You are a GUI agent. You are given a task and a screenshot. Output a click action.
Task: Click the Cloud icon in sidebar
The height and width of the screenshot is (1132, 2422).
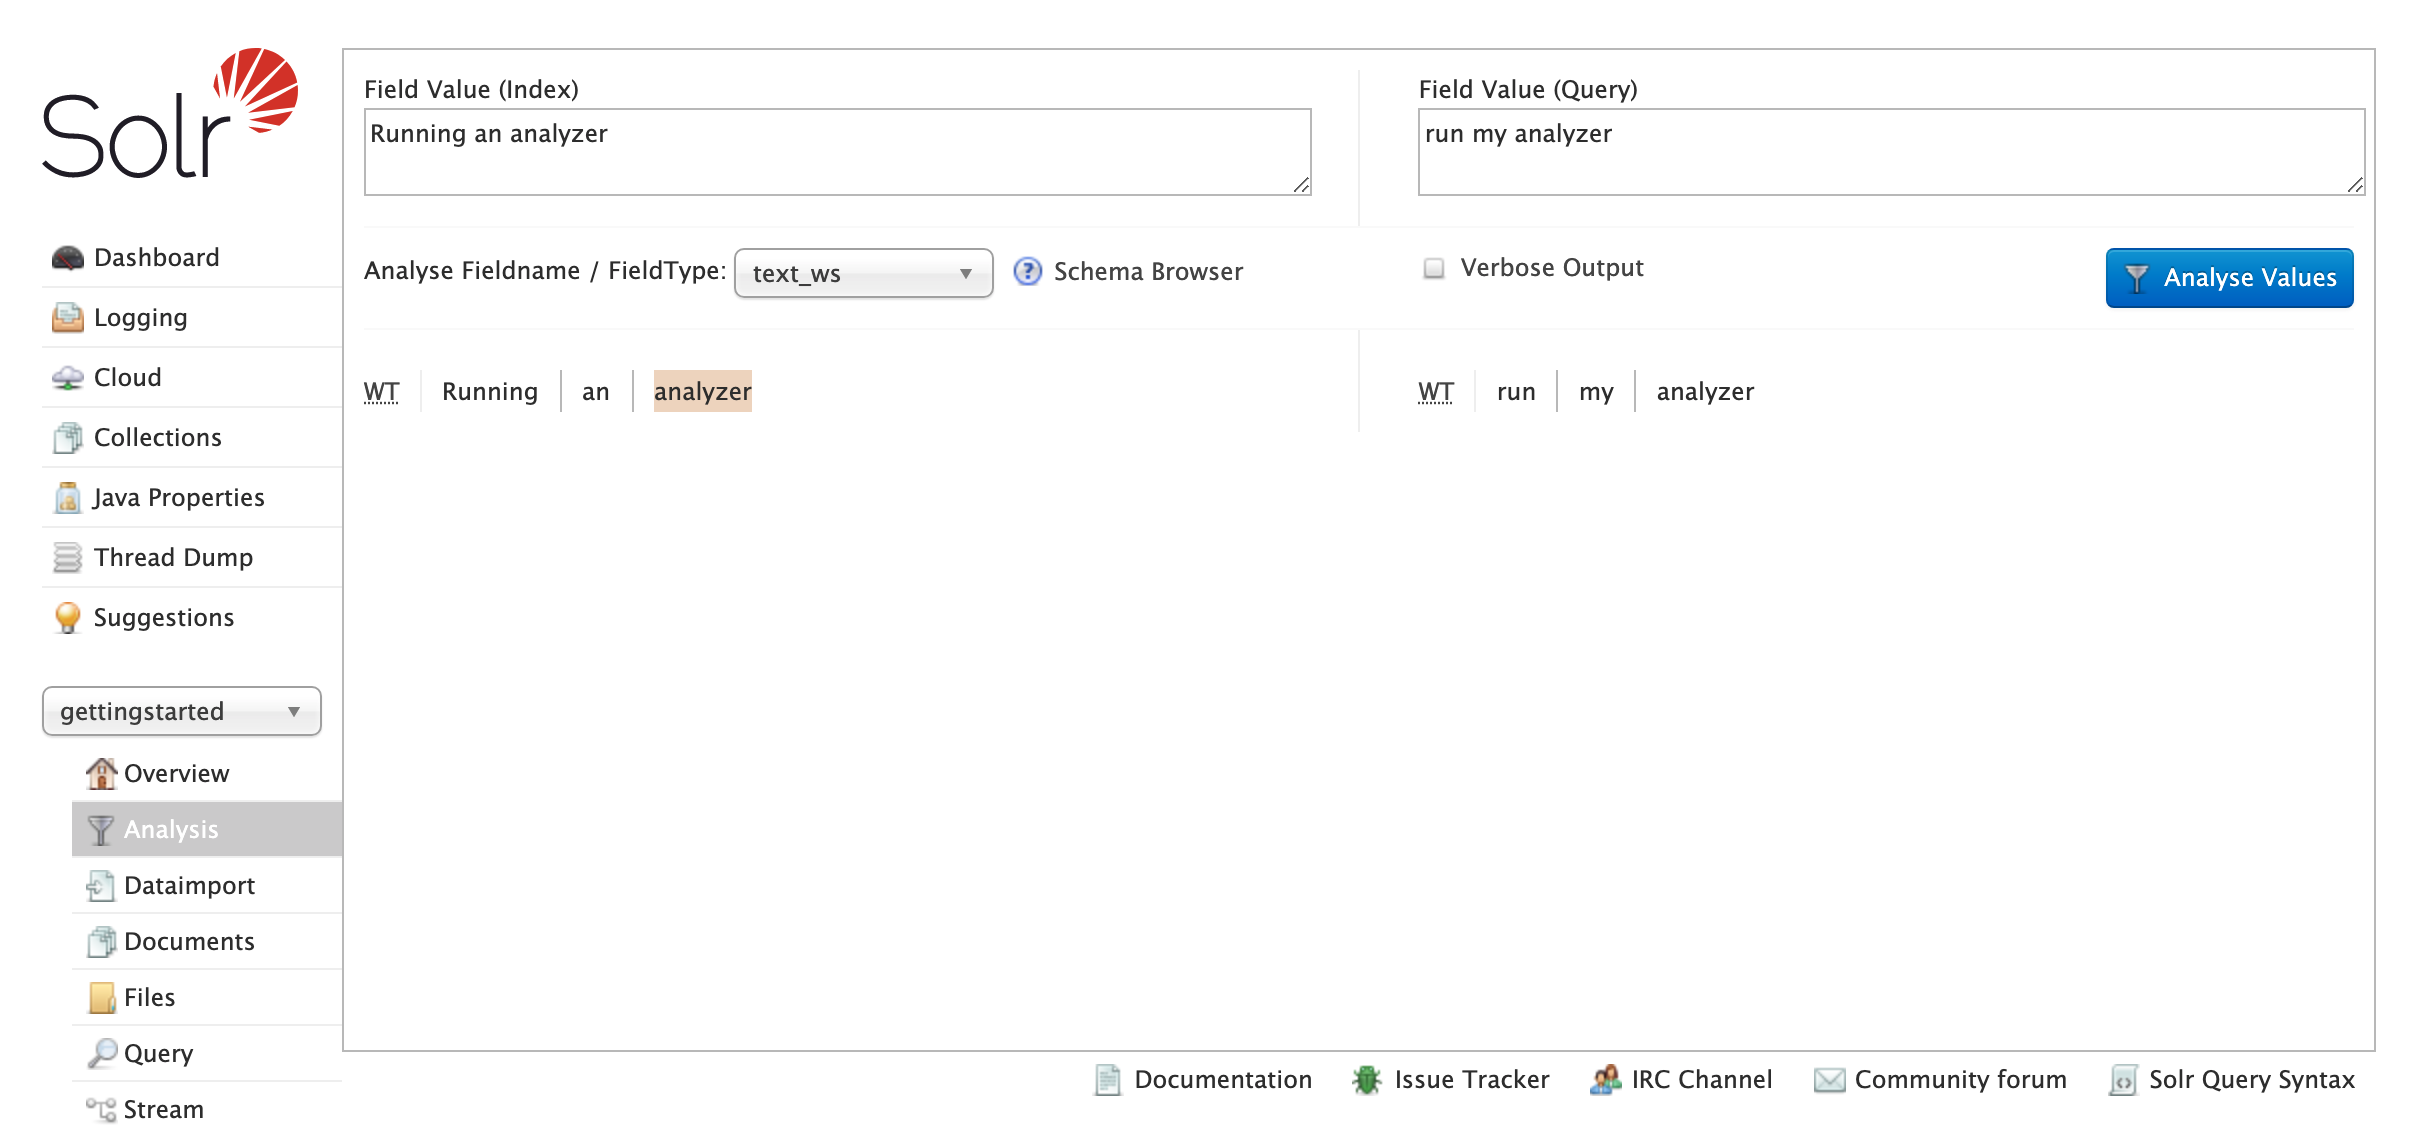click(68, 378)
